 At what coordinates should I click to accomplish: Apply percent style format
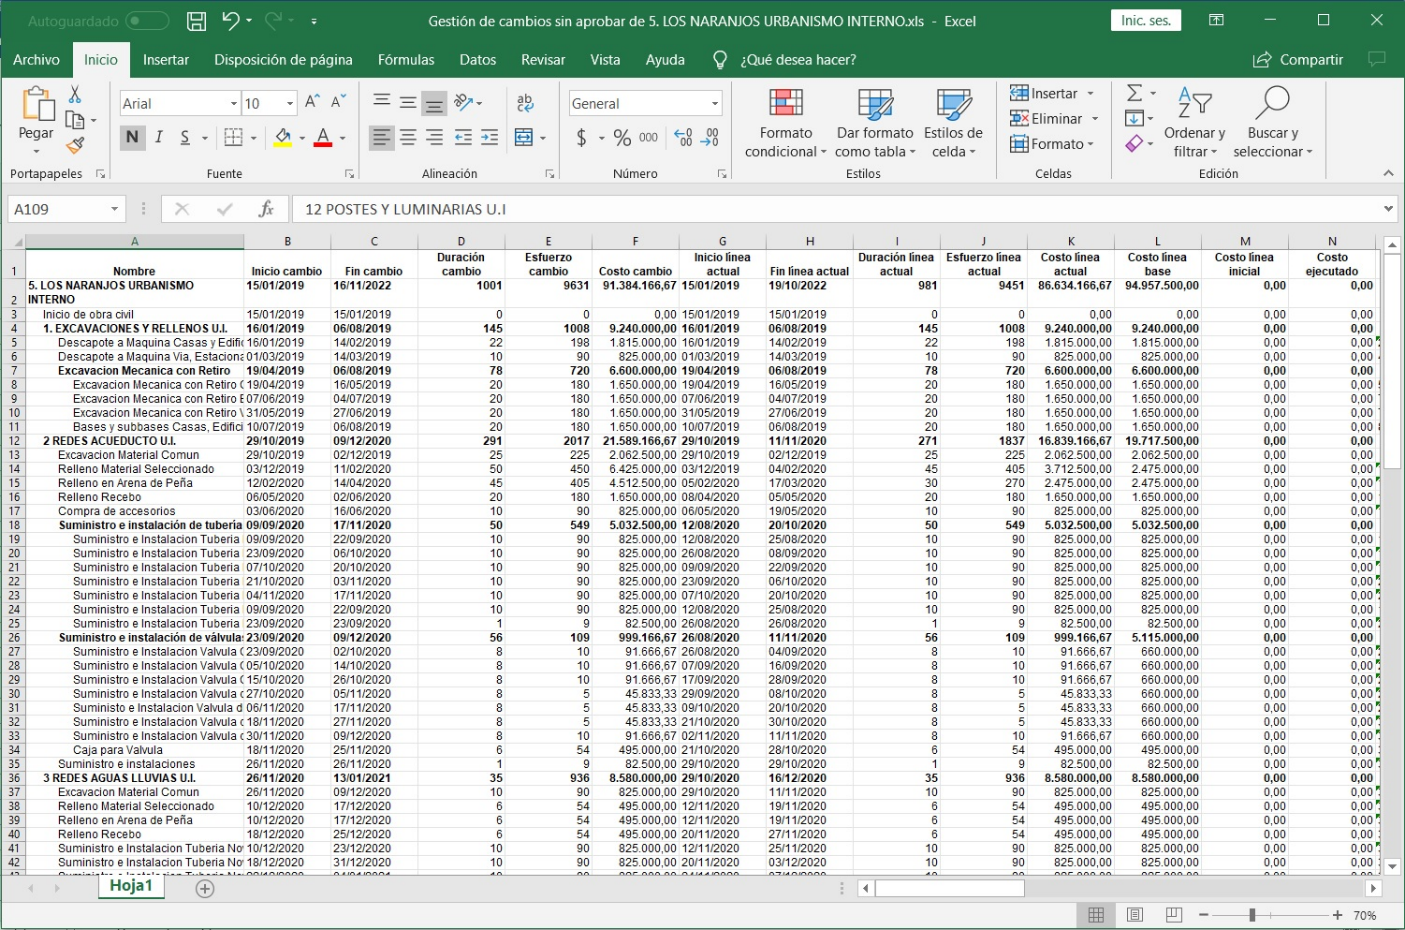(622, 138)
